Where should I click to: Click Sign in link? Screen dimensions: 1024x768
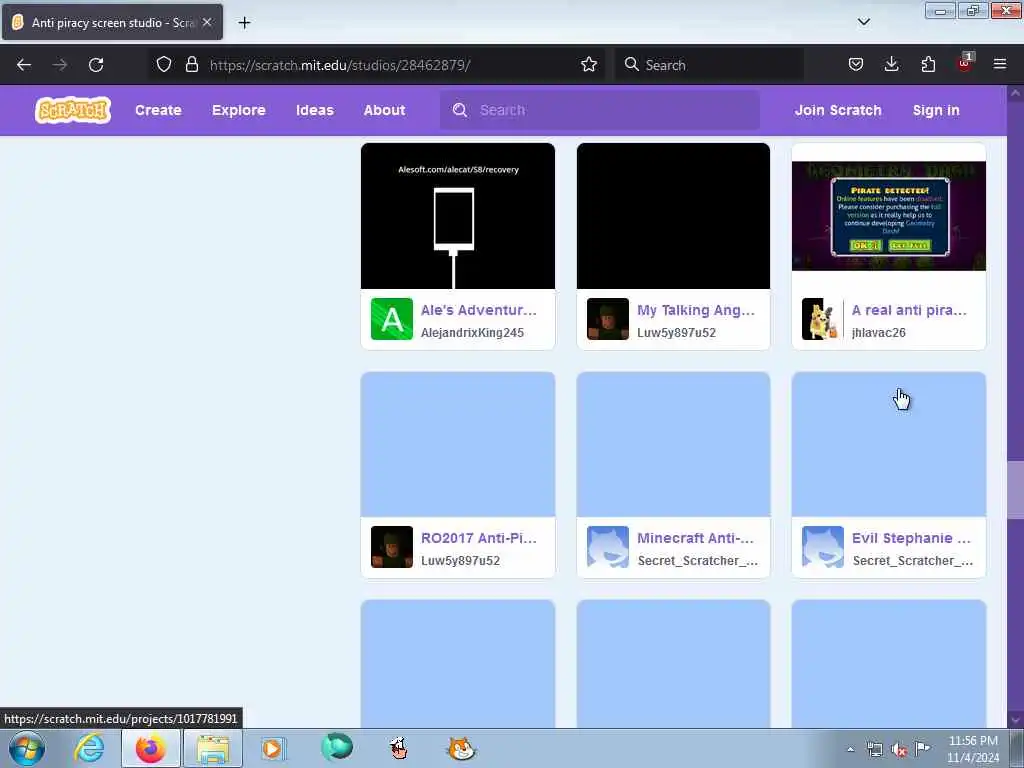pos(936,110)
